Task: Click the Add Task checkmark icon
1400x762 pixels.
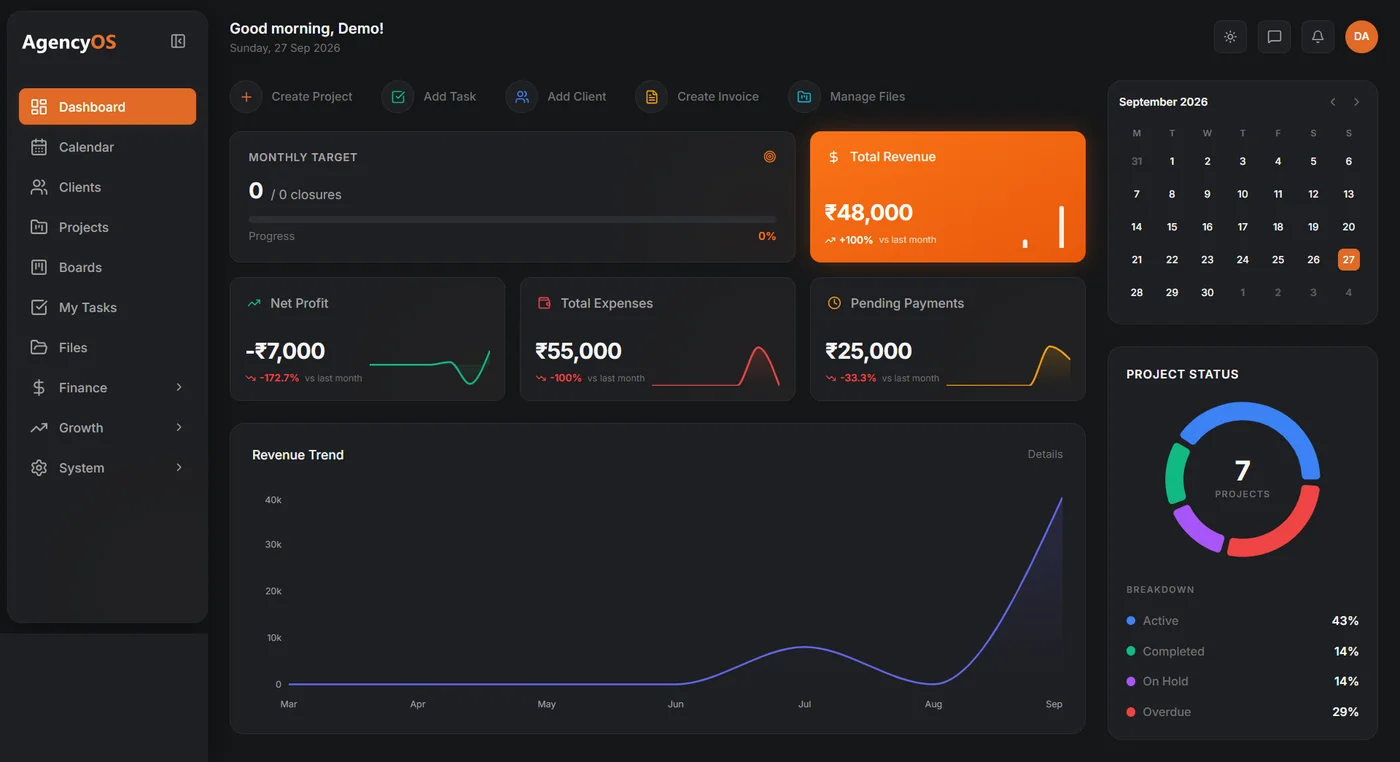Action: (398, 97)
